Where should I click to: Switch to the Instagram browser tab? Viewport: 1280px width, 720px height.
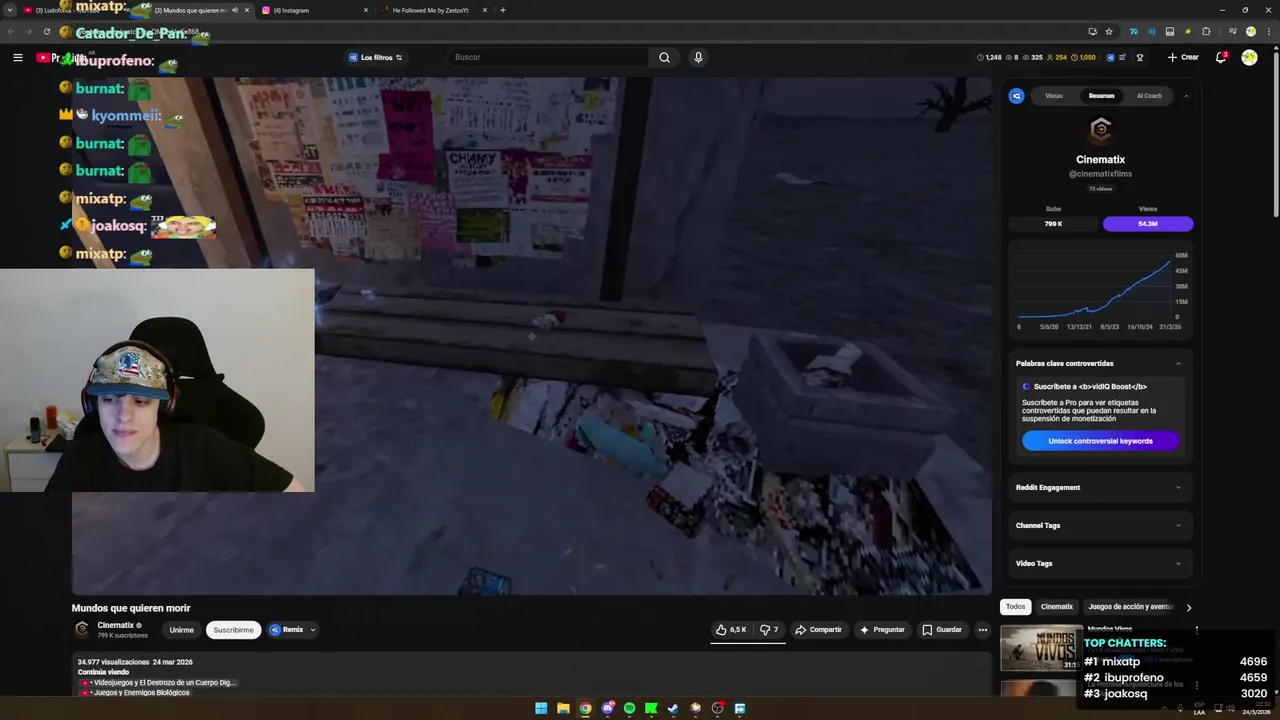[x=315, y=10]
